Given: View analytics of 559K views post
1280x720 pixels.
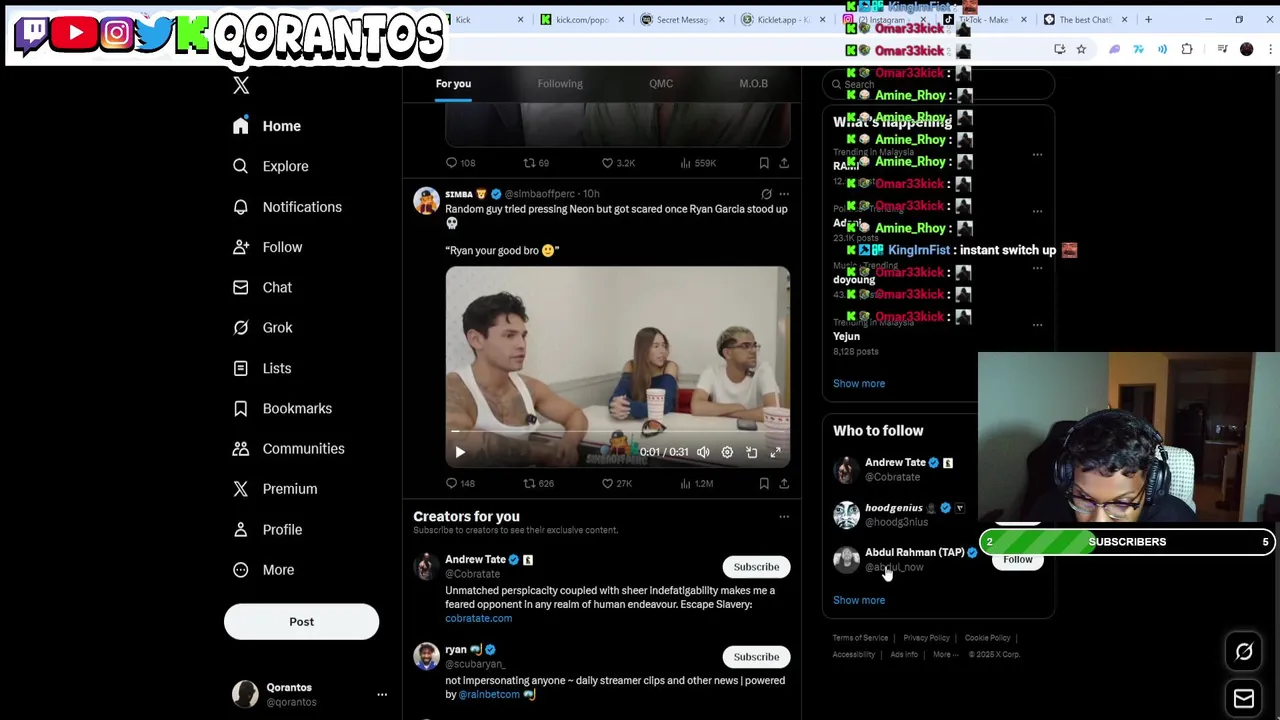Looking at the screenshot, I should [699, 163].
